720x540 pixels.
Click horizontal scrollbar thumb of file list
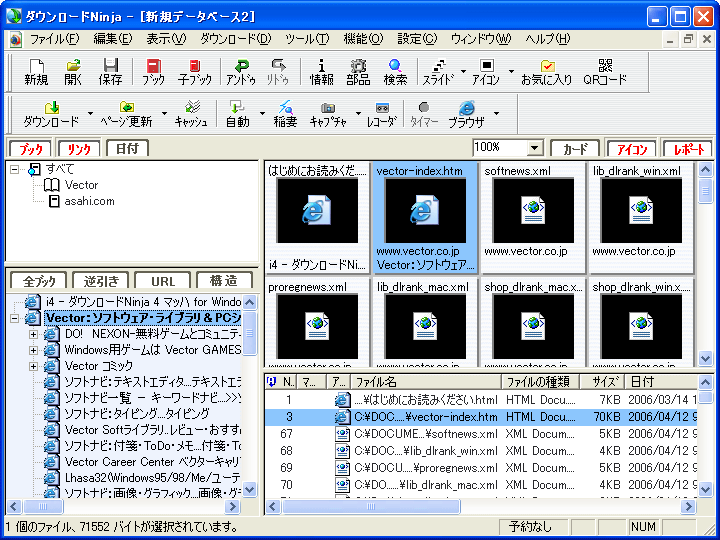pyautogui.click(x=371, y=506)
